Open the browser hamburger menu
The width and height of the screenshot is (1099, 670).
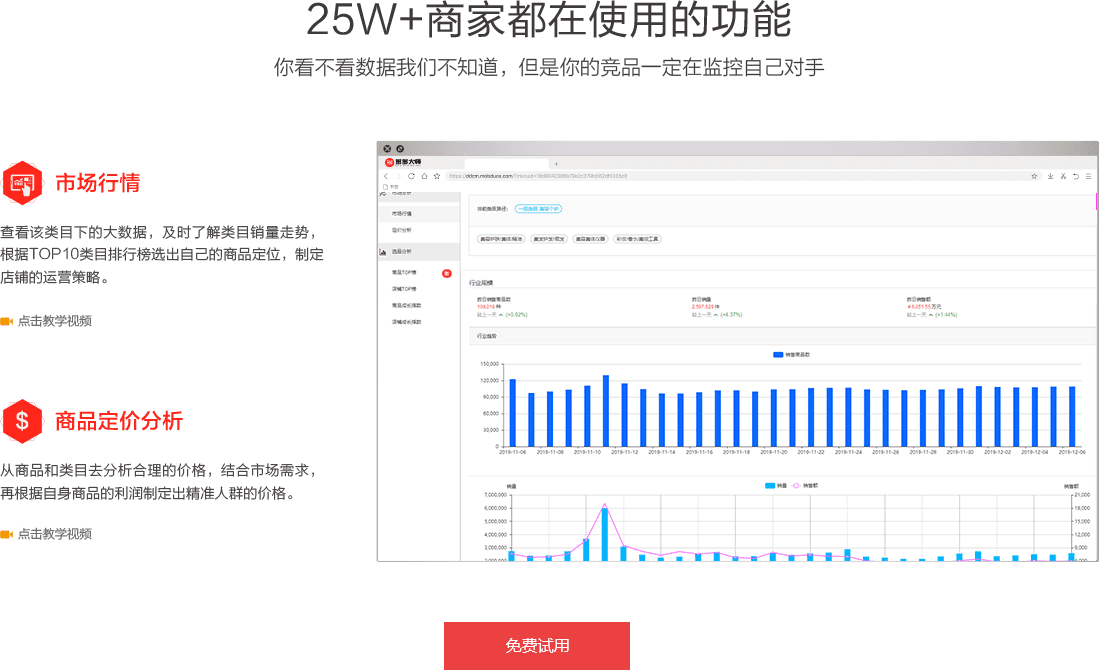pyautogui.click(x=1088, y=176)
